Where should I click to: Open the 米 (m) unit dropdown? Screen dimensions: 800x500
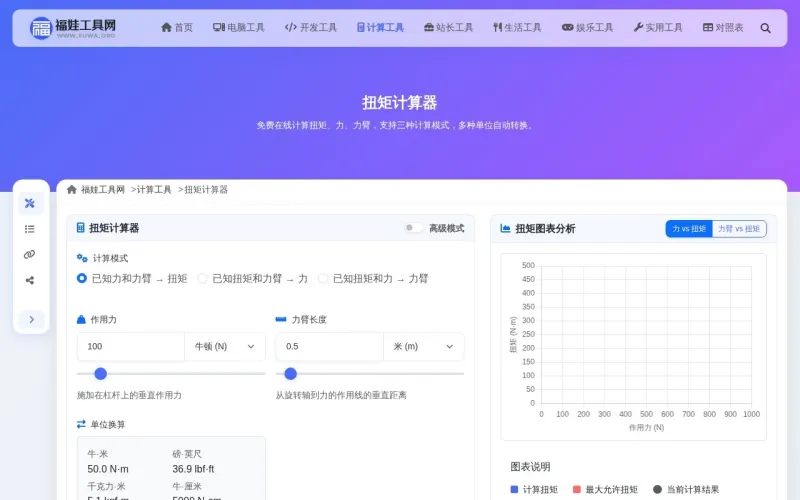(x=423, y=346)
